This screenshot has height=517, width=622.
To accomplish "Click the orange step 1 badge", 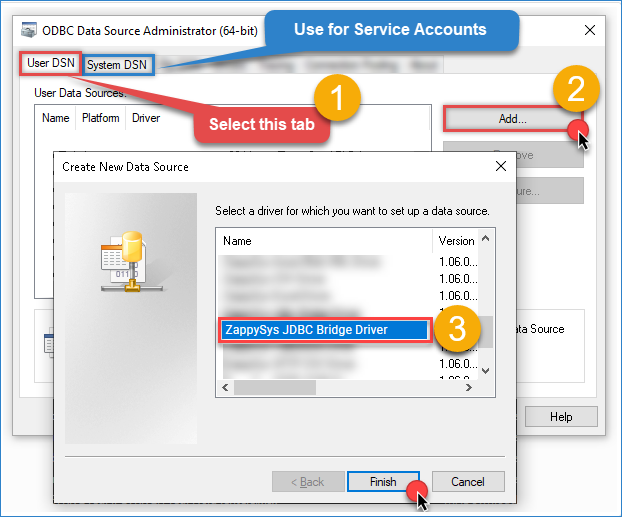I will (337, 98).
